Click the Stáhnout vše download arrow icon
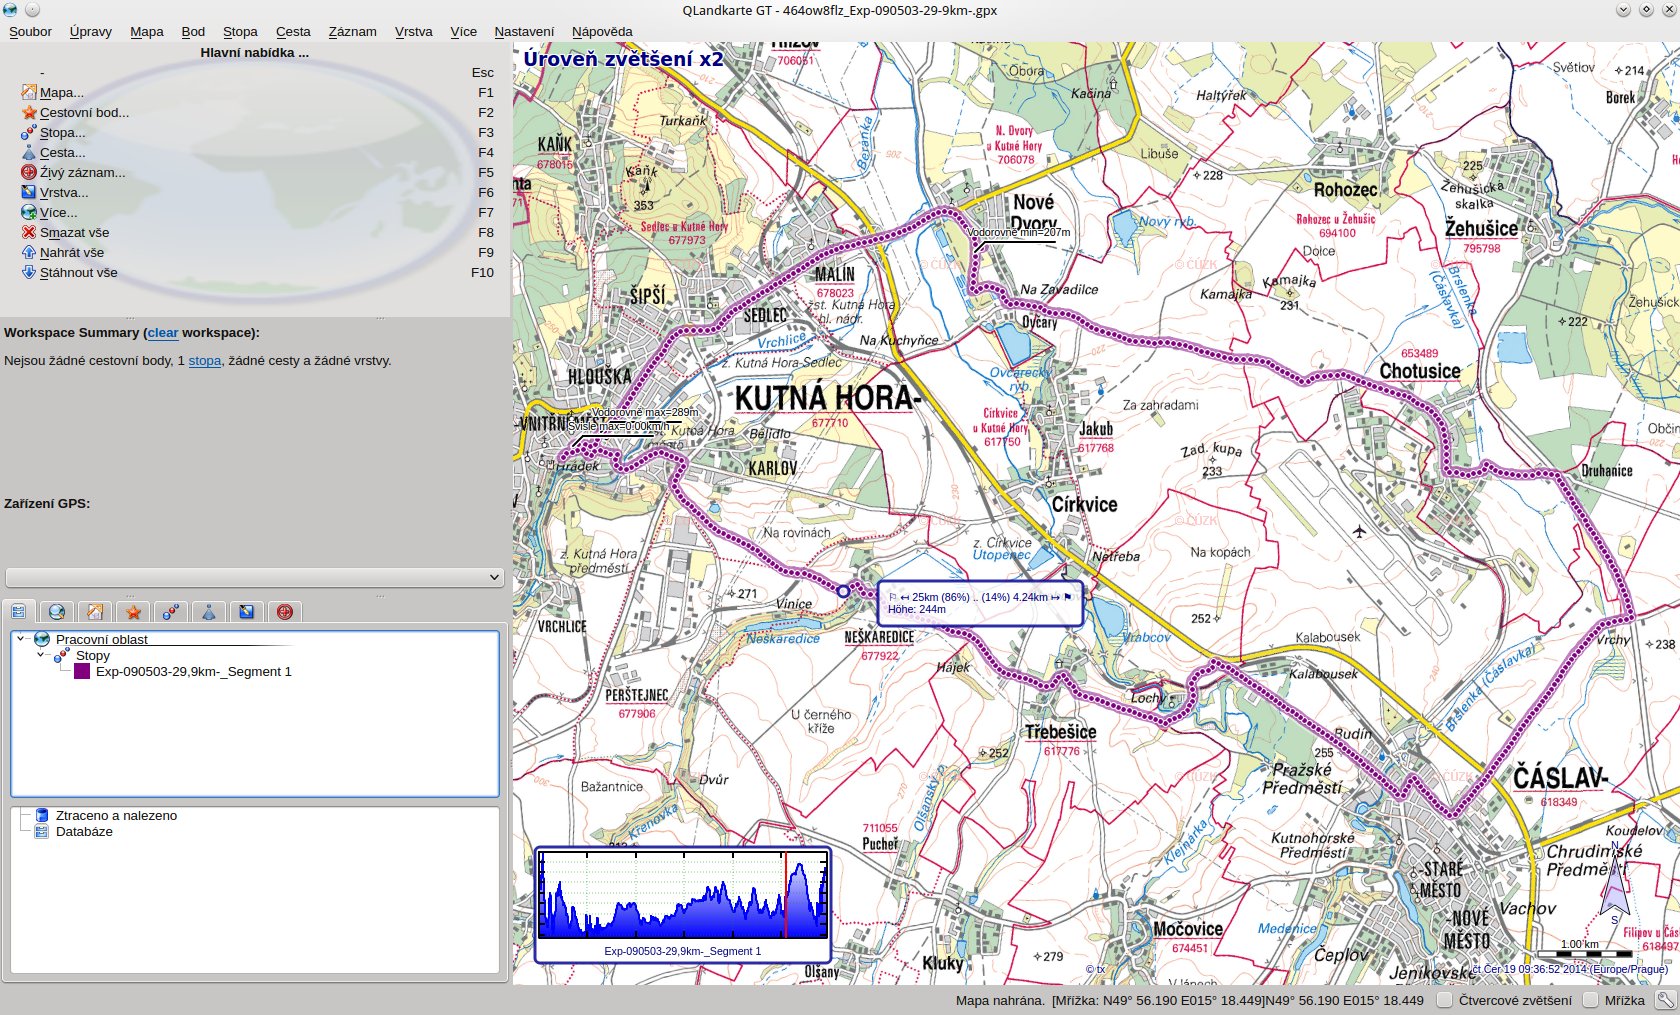 click(29, 272)
